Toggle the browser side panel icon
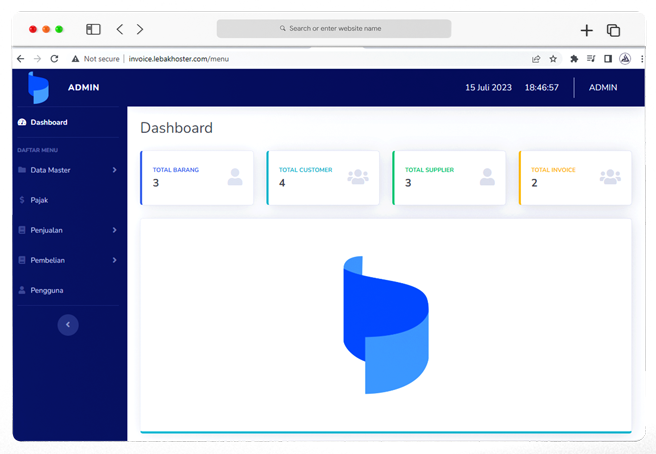The width and height of the screenshot is (656, 454). [x=608, y=59]
